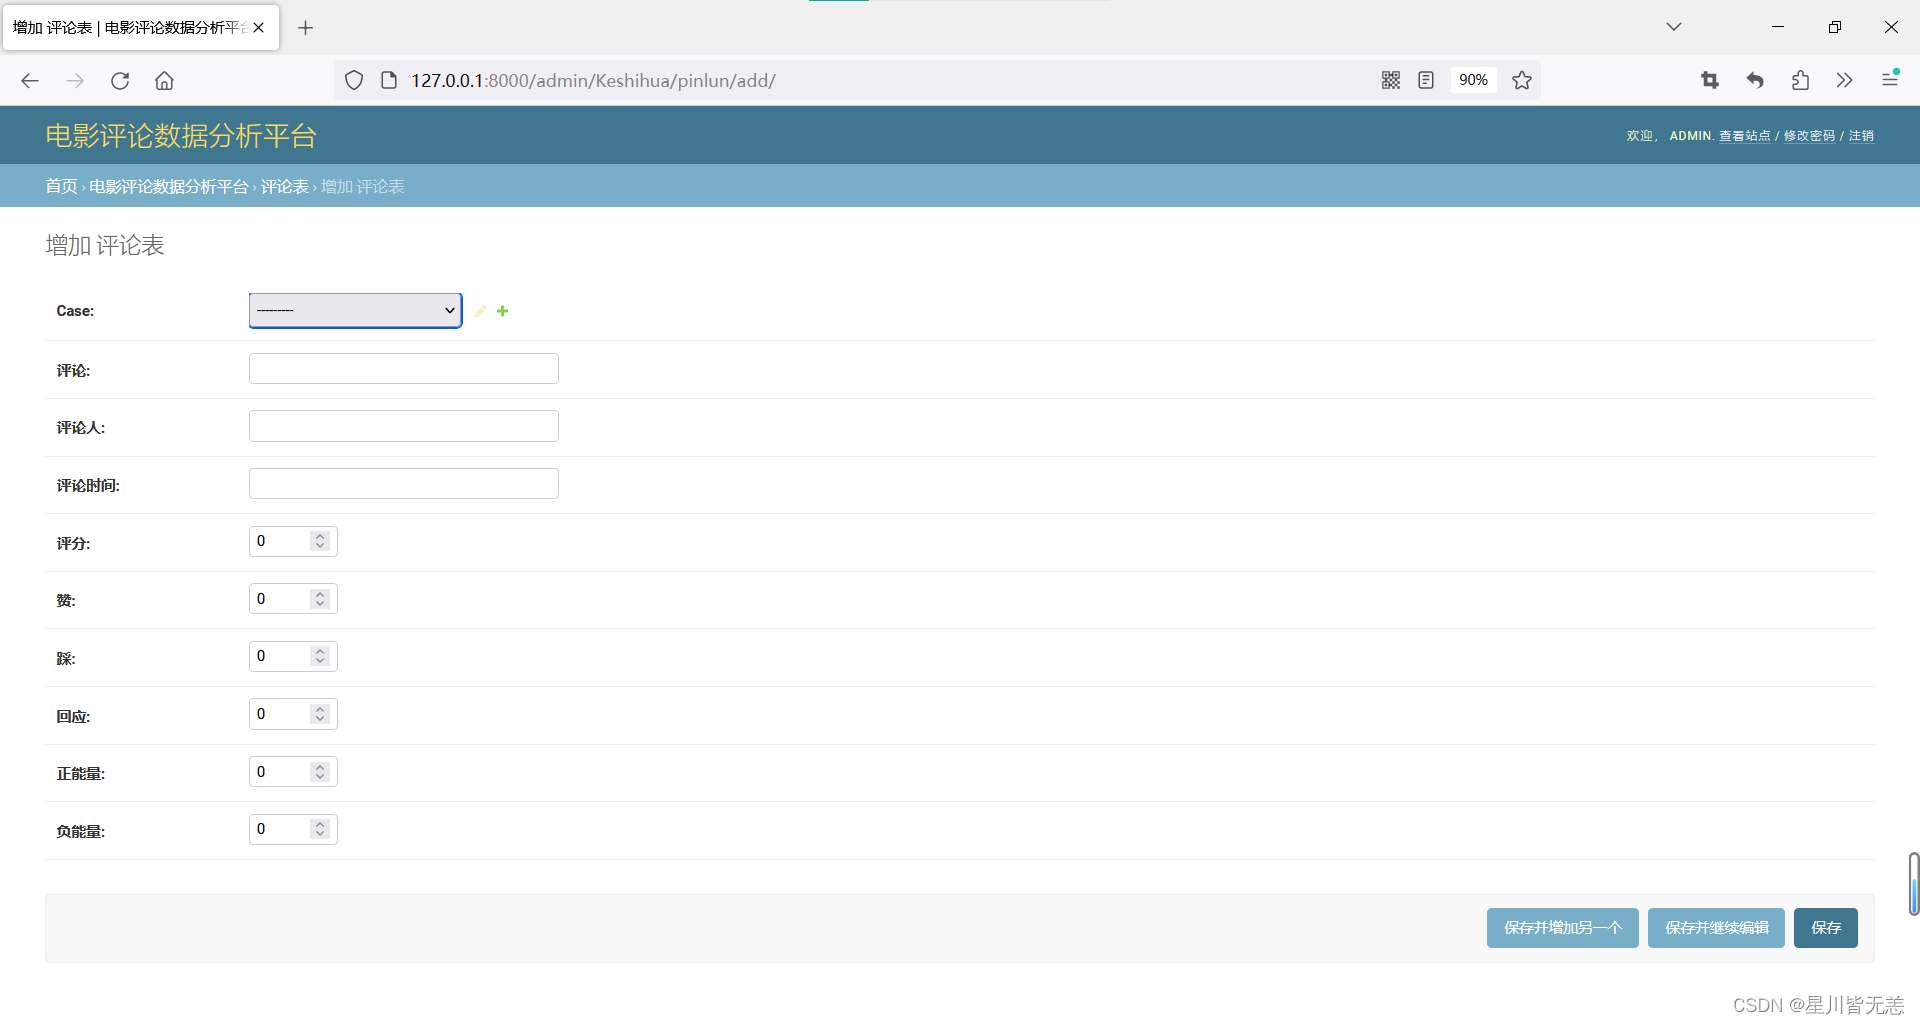
Task: Open the QR code icon in address bar
Action: click(1390, 81)
